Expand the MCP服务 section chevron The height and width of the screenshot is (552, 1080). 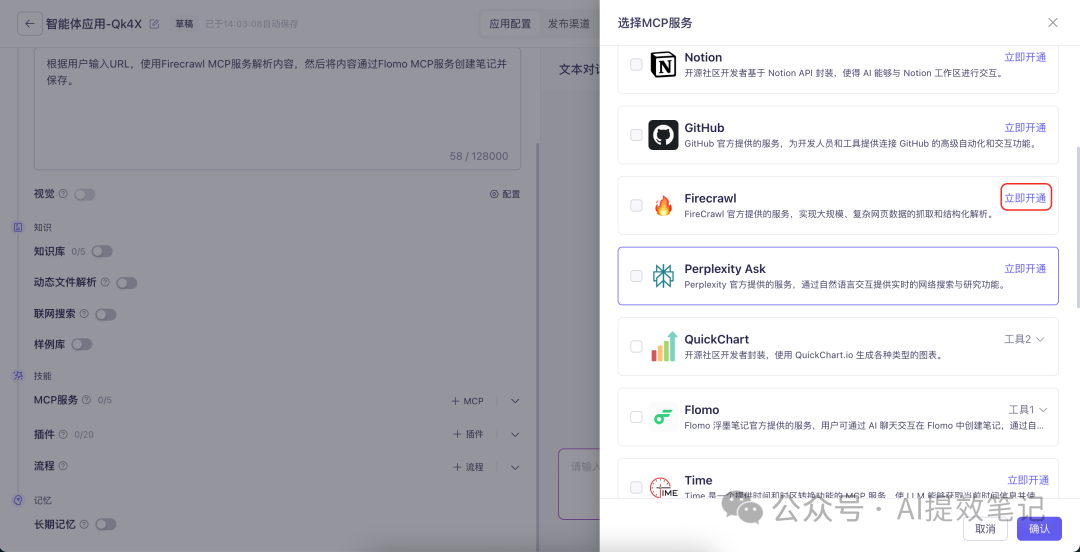[x=515, y=401]
